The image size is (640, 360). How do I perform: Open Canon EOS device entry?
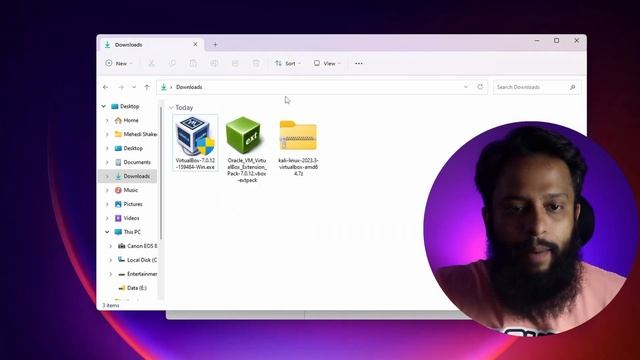138,246
